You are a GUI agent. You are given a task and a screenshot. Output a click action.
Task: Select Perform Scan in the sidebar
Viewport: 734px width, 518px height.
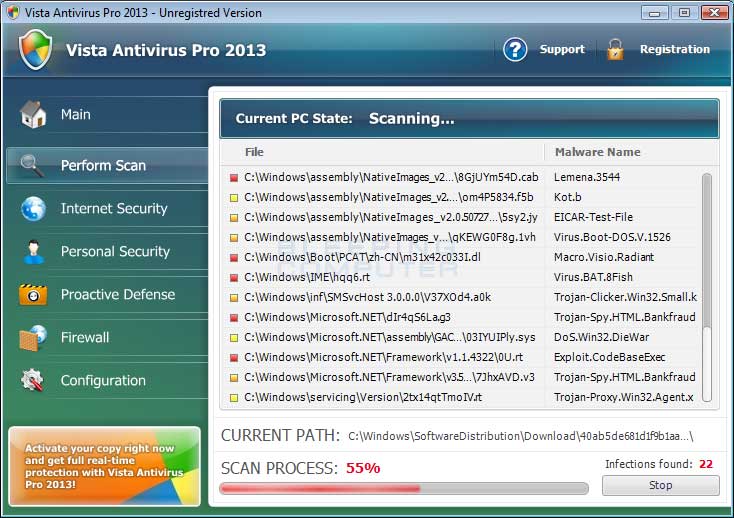pyautogui.click(x=108, y=165)
